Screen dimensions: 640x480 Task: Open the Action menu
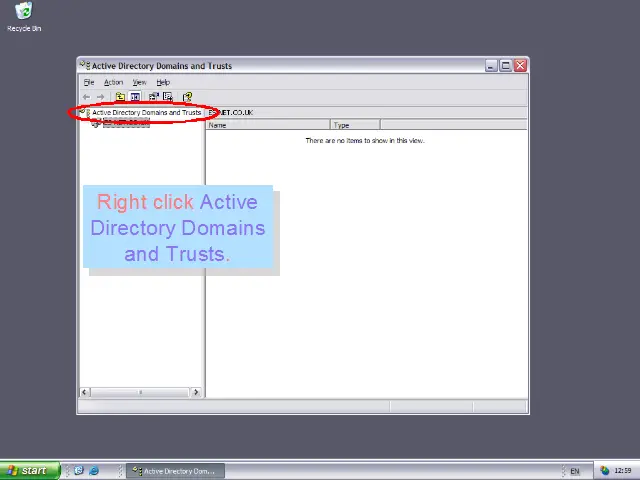point(113,82)
